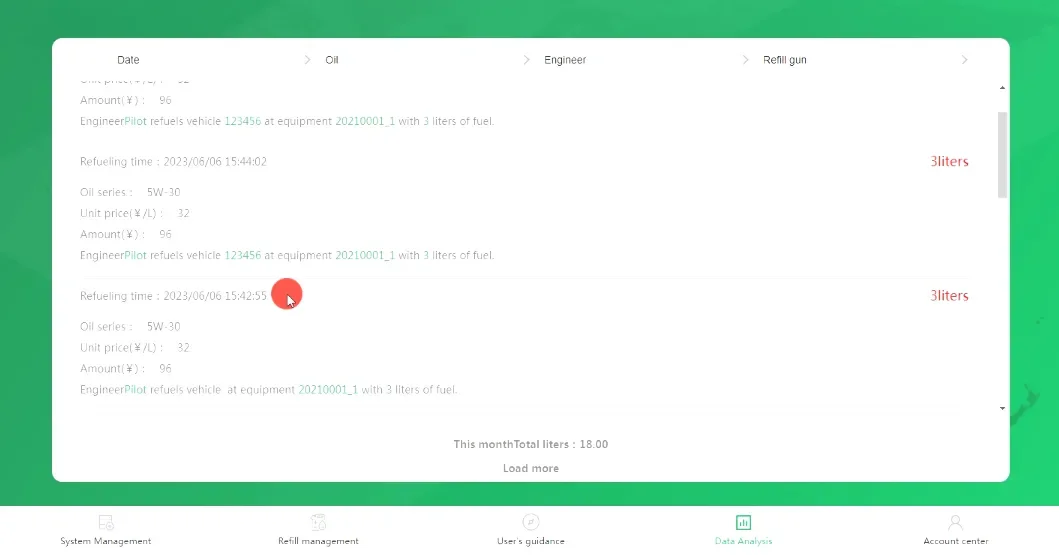Open the Refill management icon
Viewport: 1059px width, 555px height.
tap(318, 523)
